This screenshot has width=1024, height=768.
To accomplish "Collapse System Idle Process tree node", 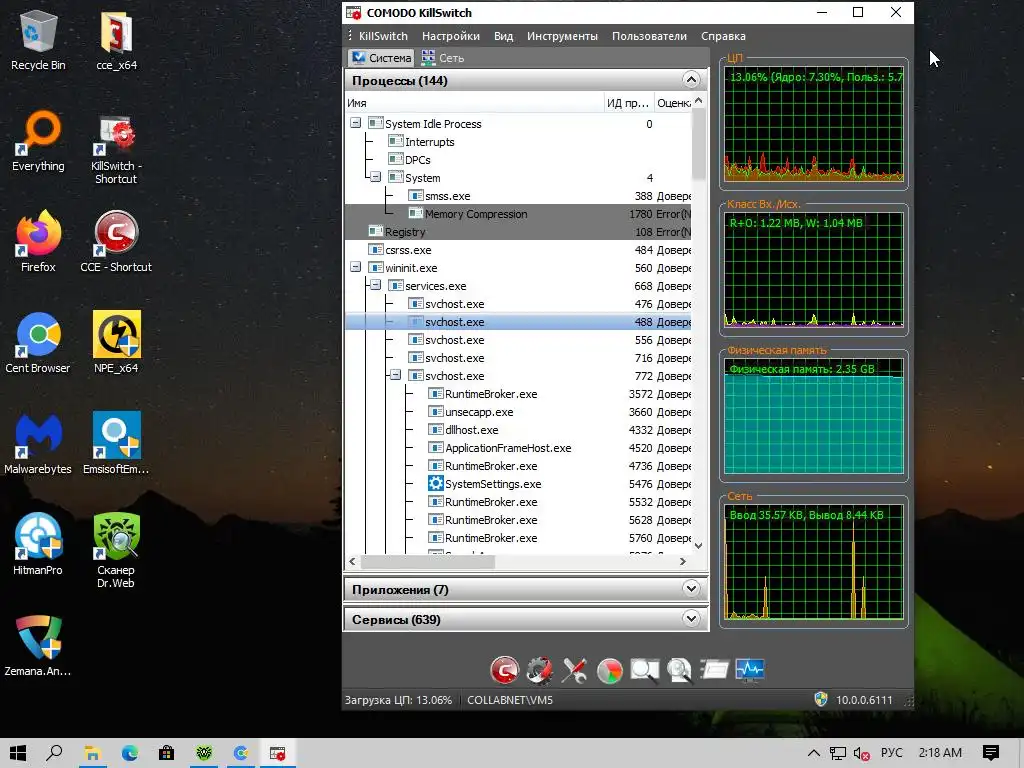I will point(355,123).
